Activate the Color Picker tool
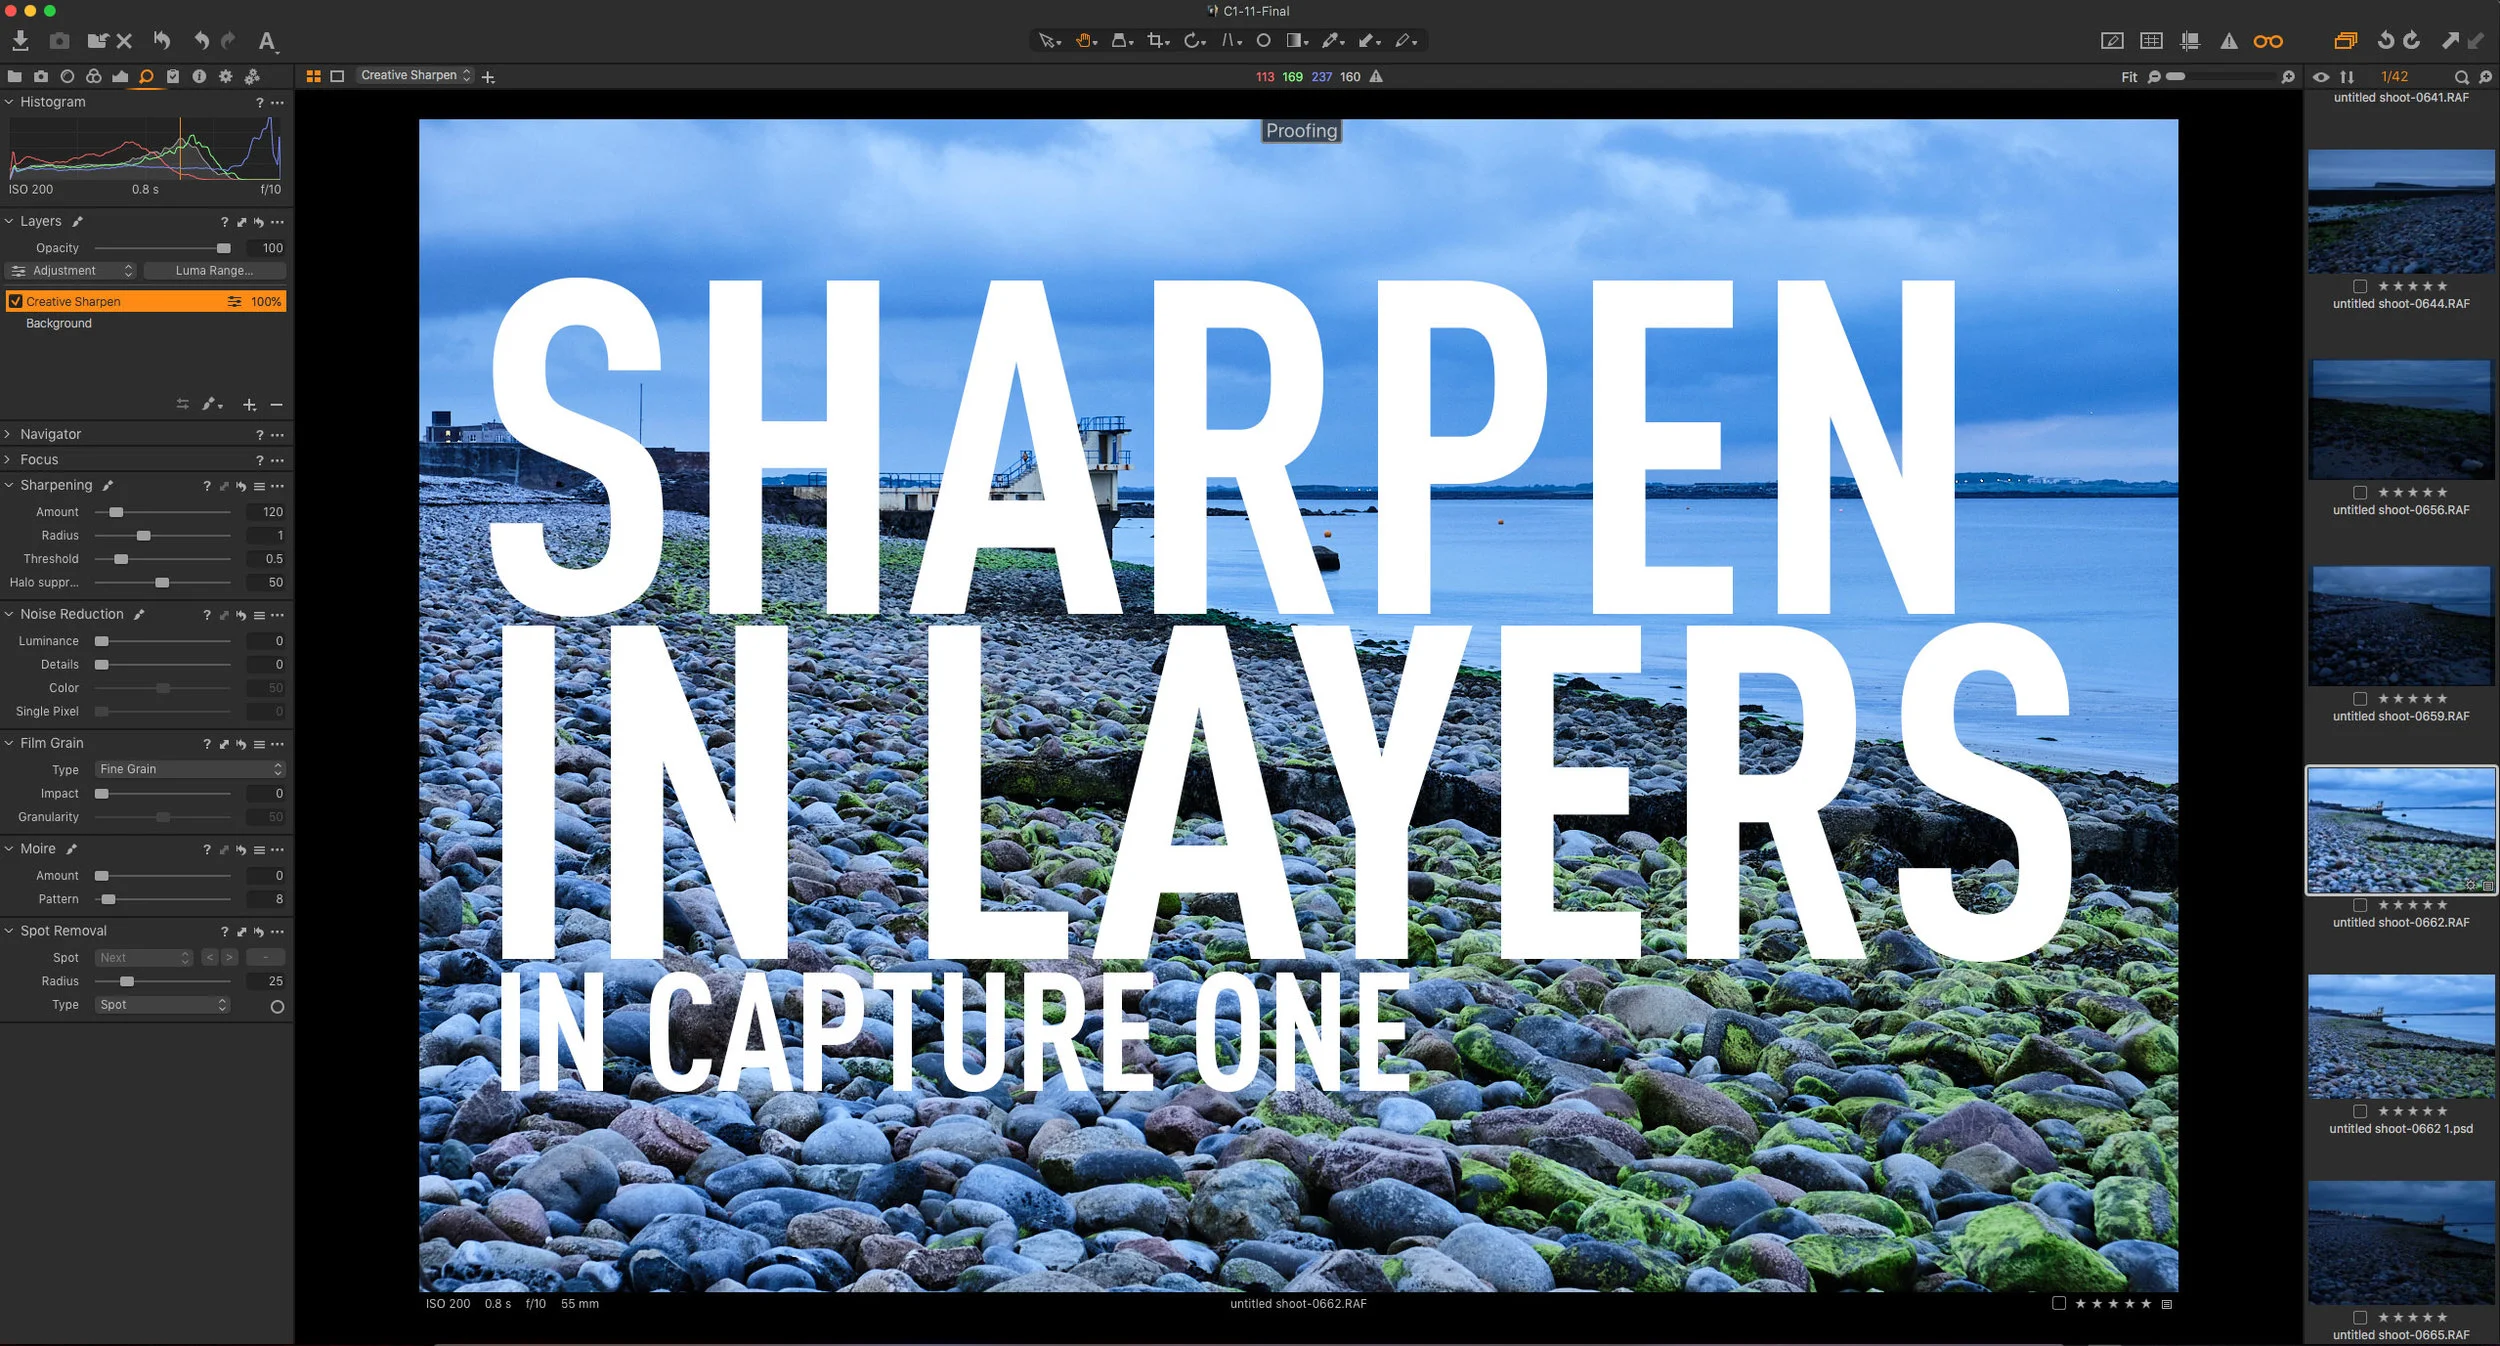The height and width of the screenshot is (1346, 2500). click(x=1332, y=40)
